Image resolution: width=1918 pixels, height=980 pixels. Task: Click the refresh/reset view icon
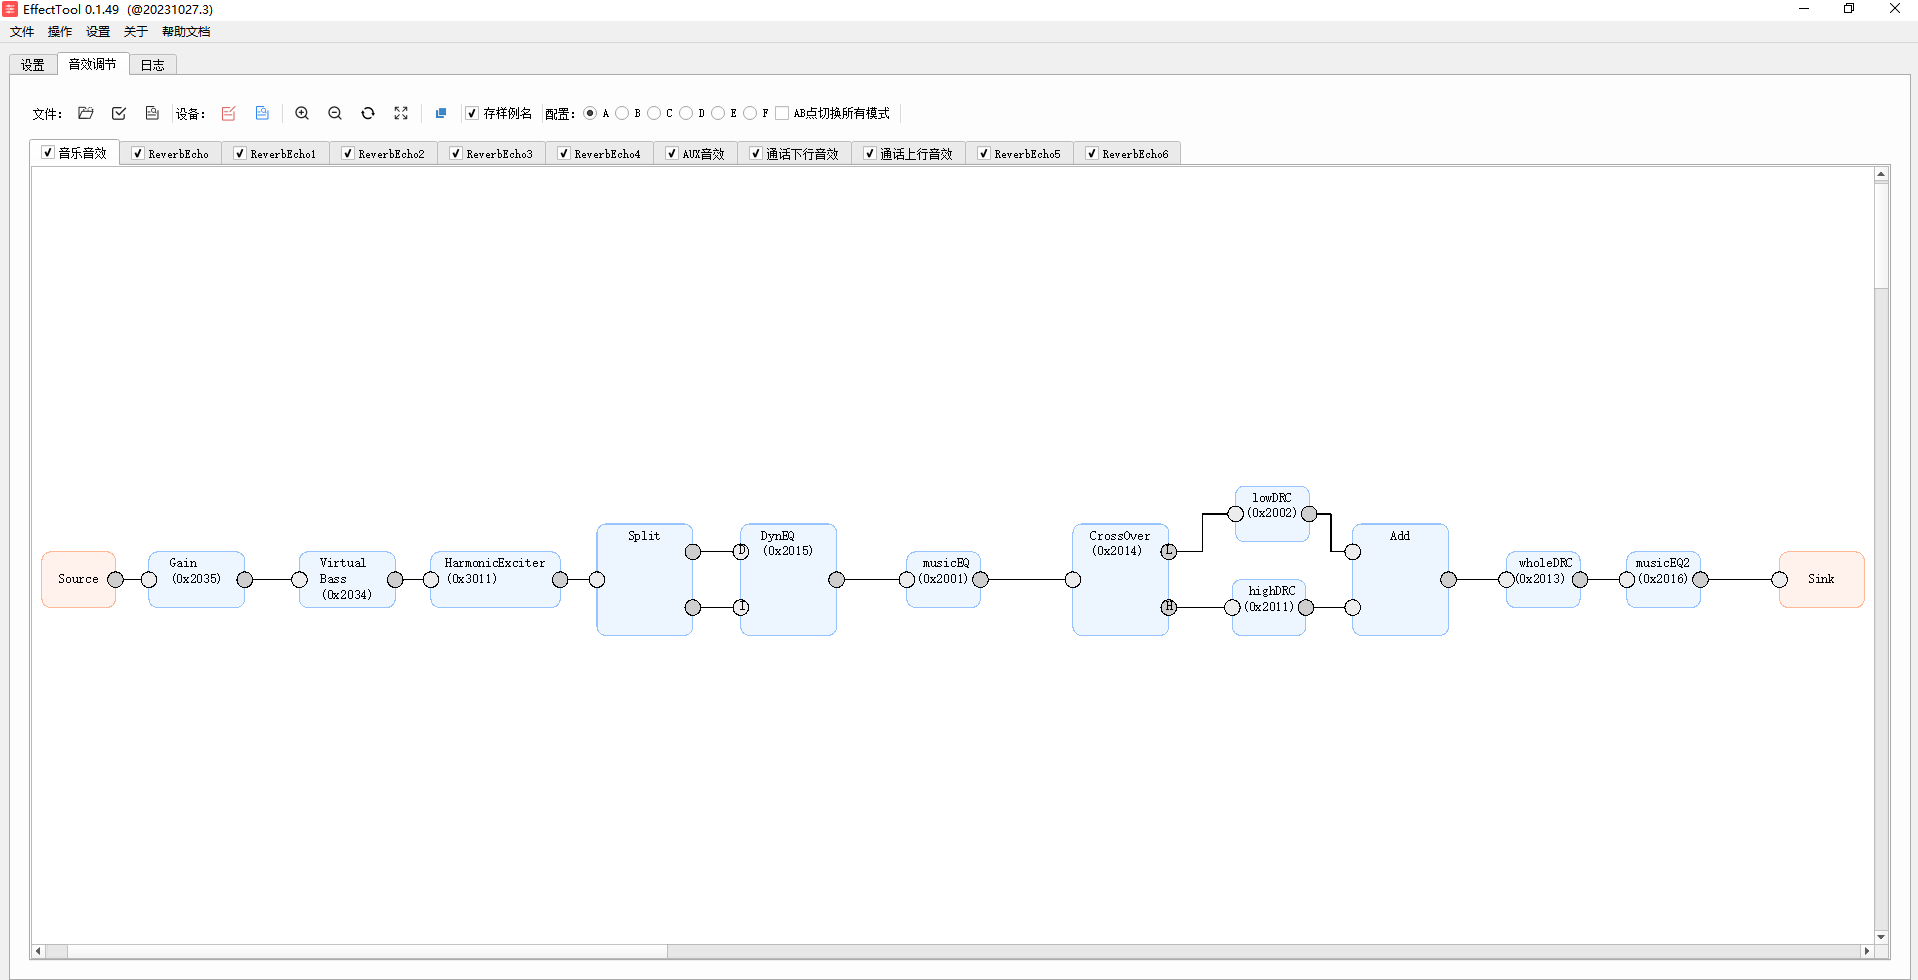(x=368, y=113)
